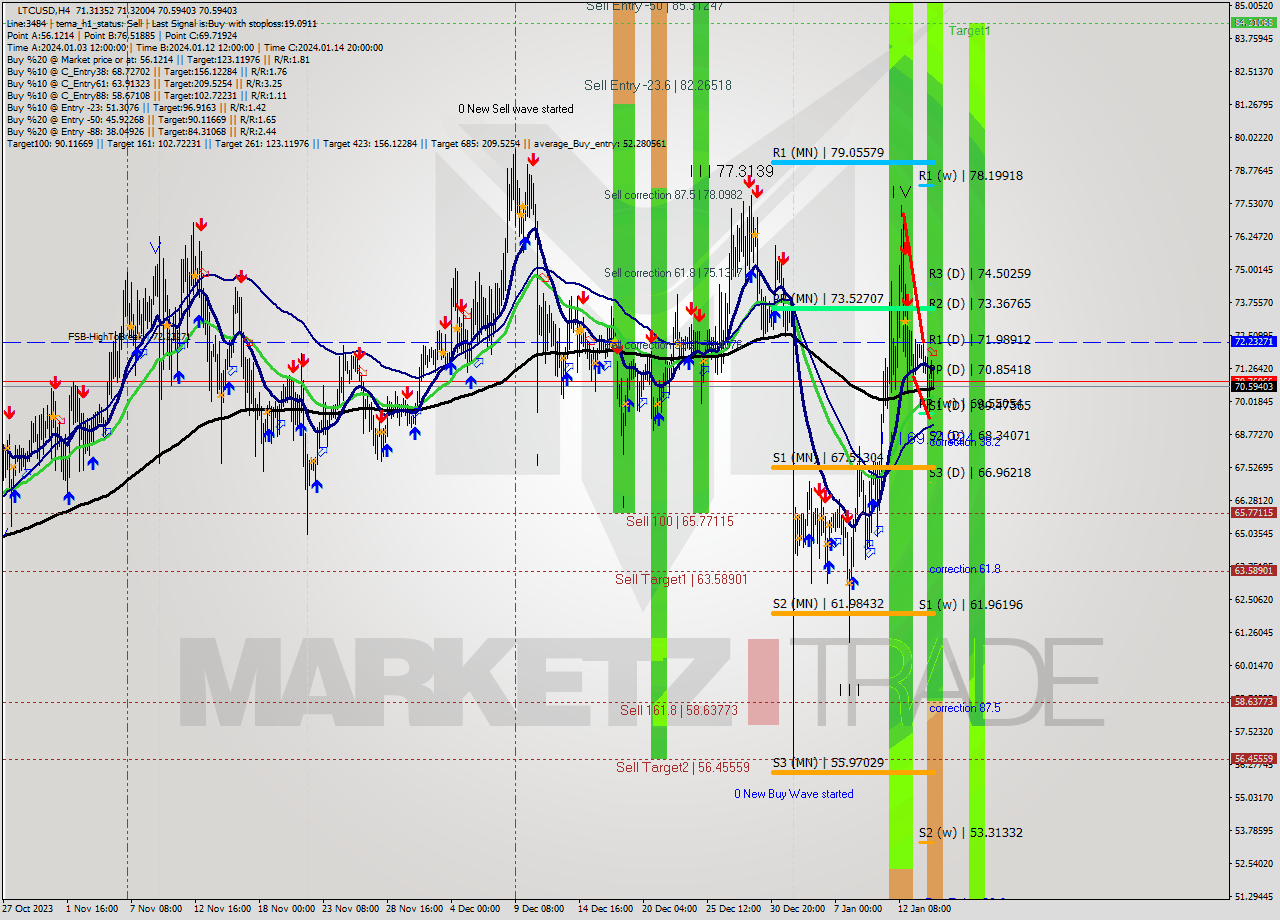Select 75.00095 on the price axis
Screen dimensions: 1280x920
(x=1254, y=269)
